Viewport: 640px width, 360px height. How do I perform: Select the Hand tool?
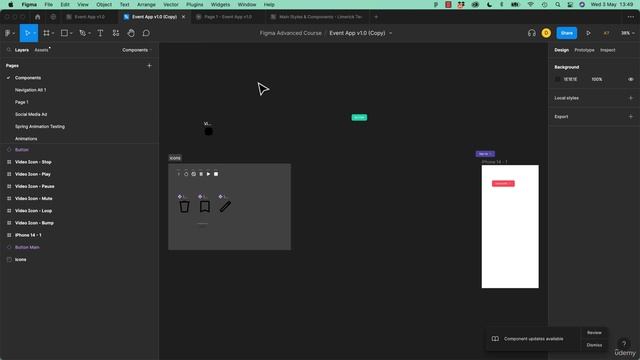131,33
